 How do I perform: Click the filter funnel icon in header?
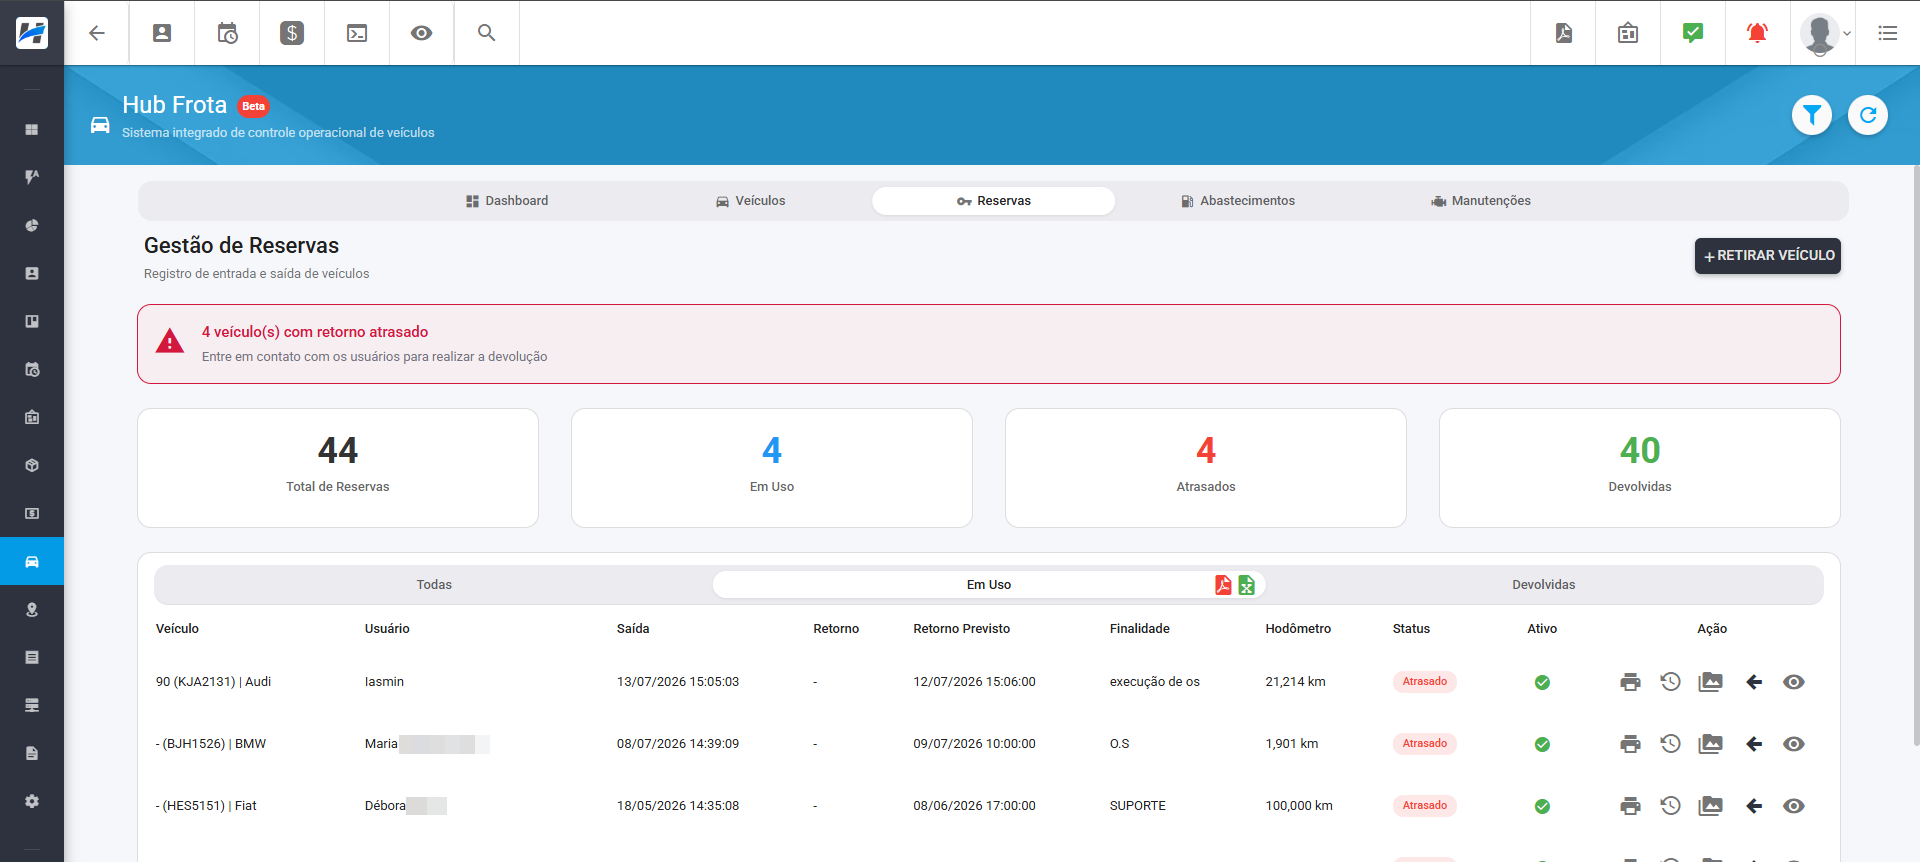click(x=1811, y=115)
